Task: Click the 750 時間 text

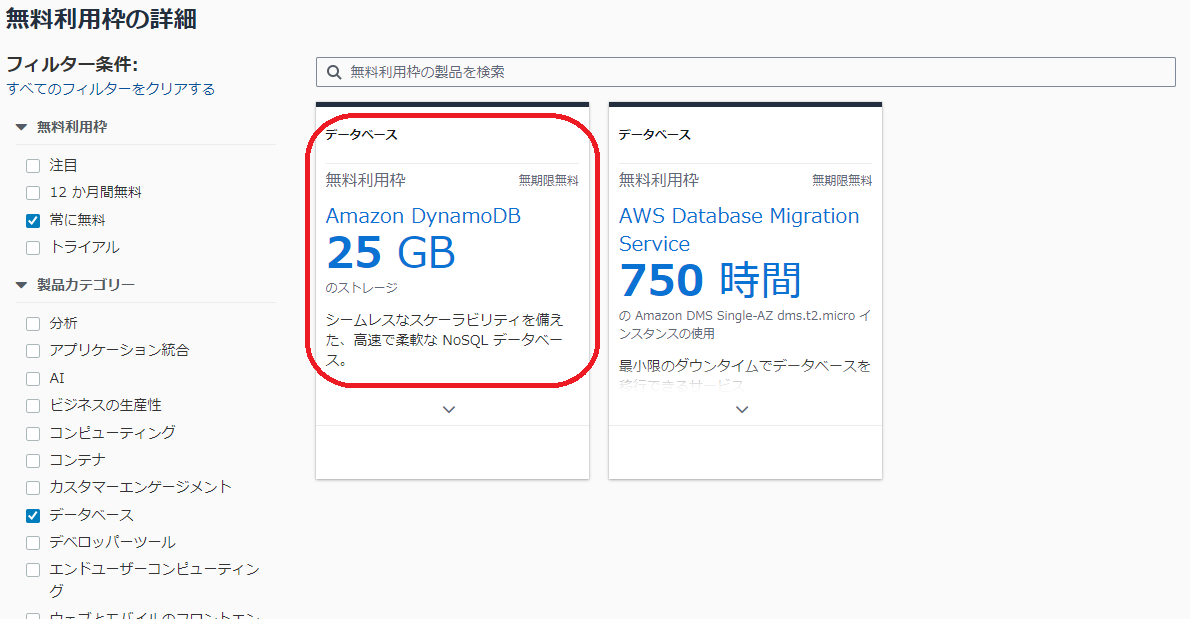Action: pos(710,280)
